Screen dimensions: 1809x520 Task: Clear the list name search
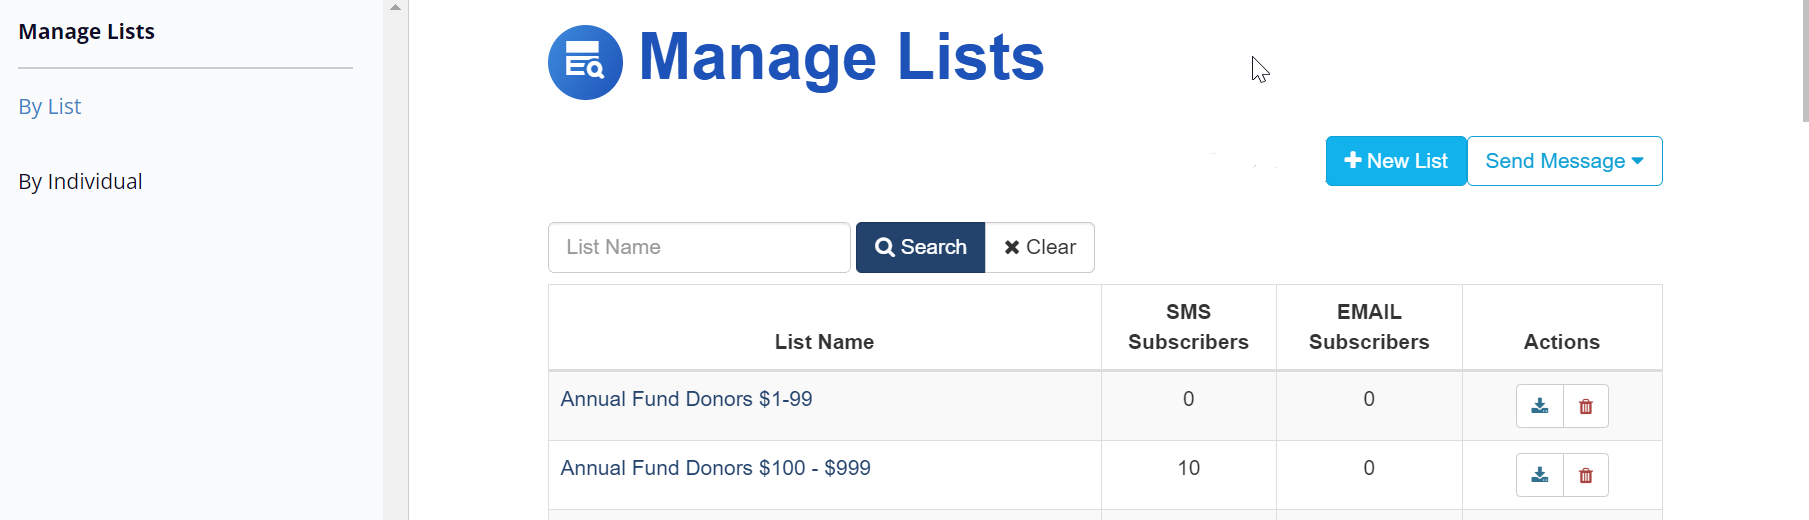tap(1039, 247)
